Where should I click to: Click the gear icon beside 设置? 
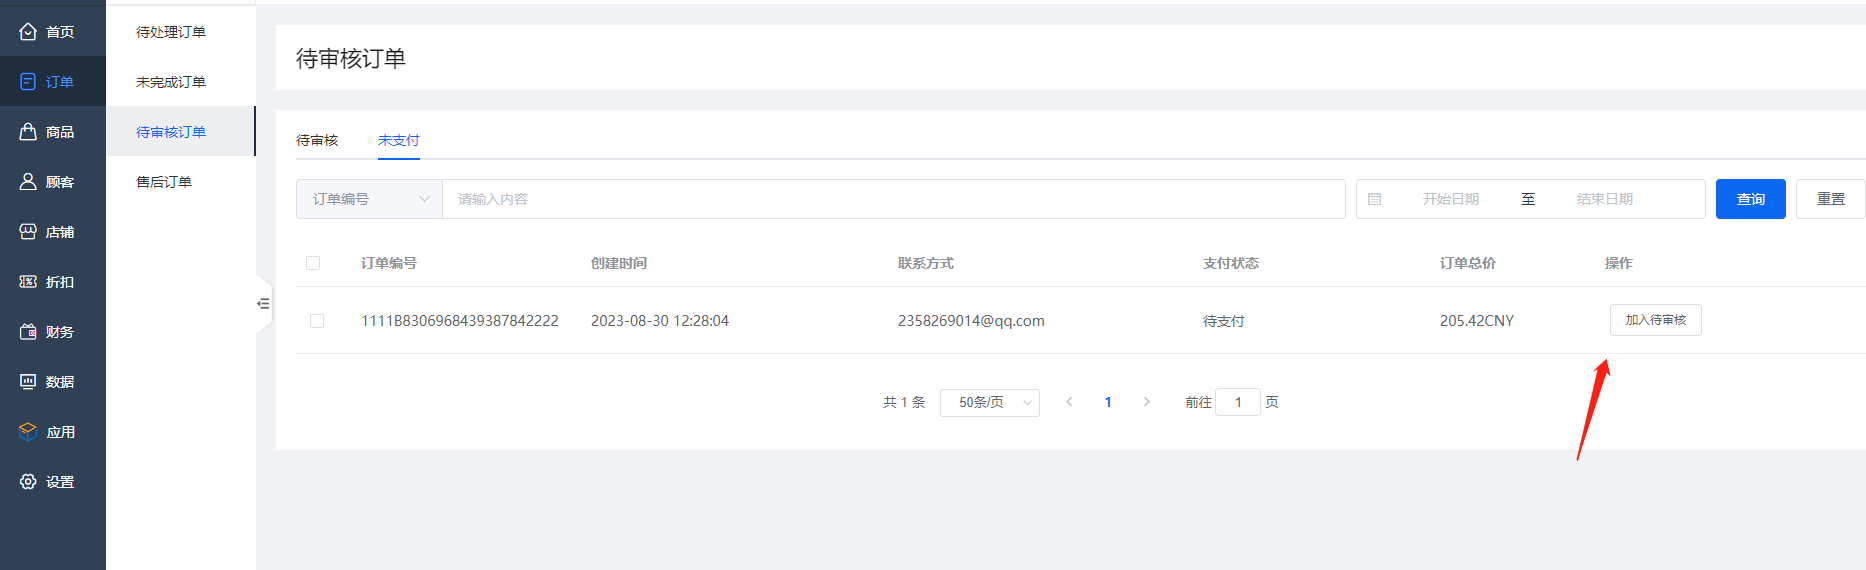tap(28, 482)
